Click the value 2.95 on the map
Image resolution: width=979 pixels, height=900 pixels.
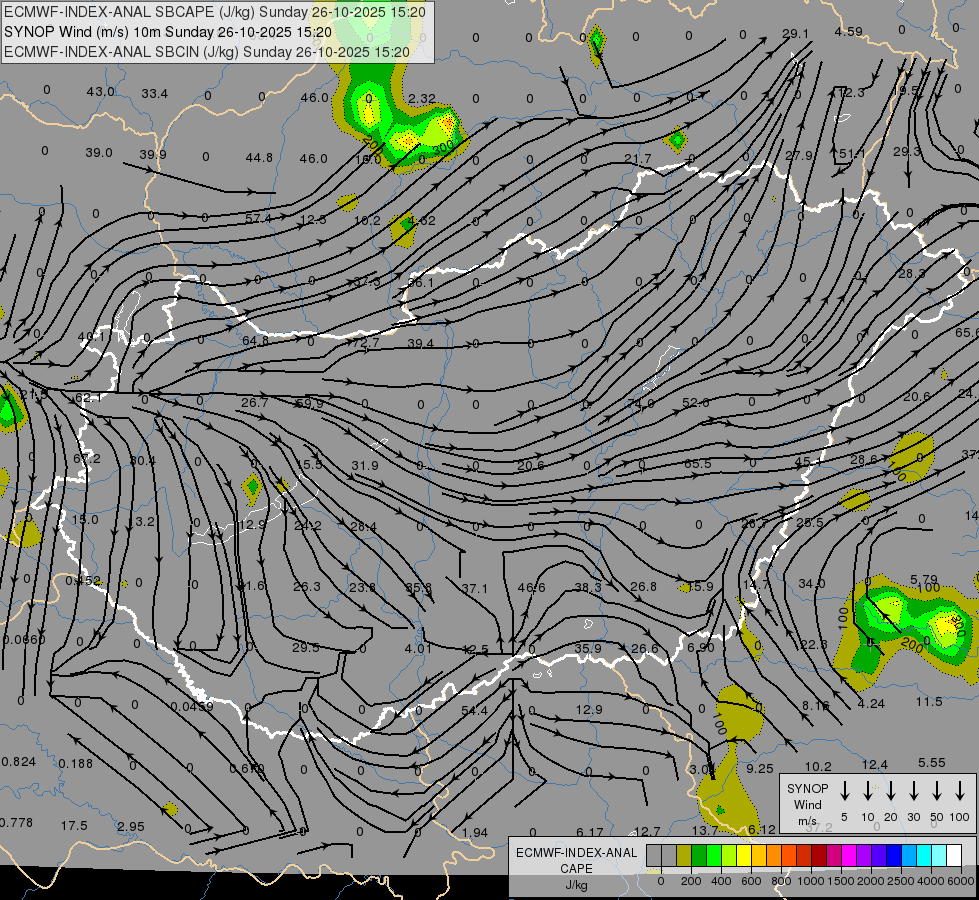click(130, 827)
